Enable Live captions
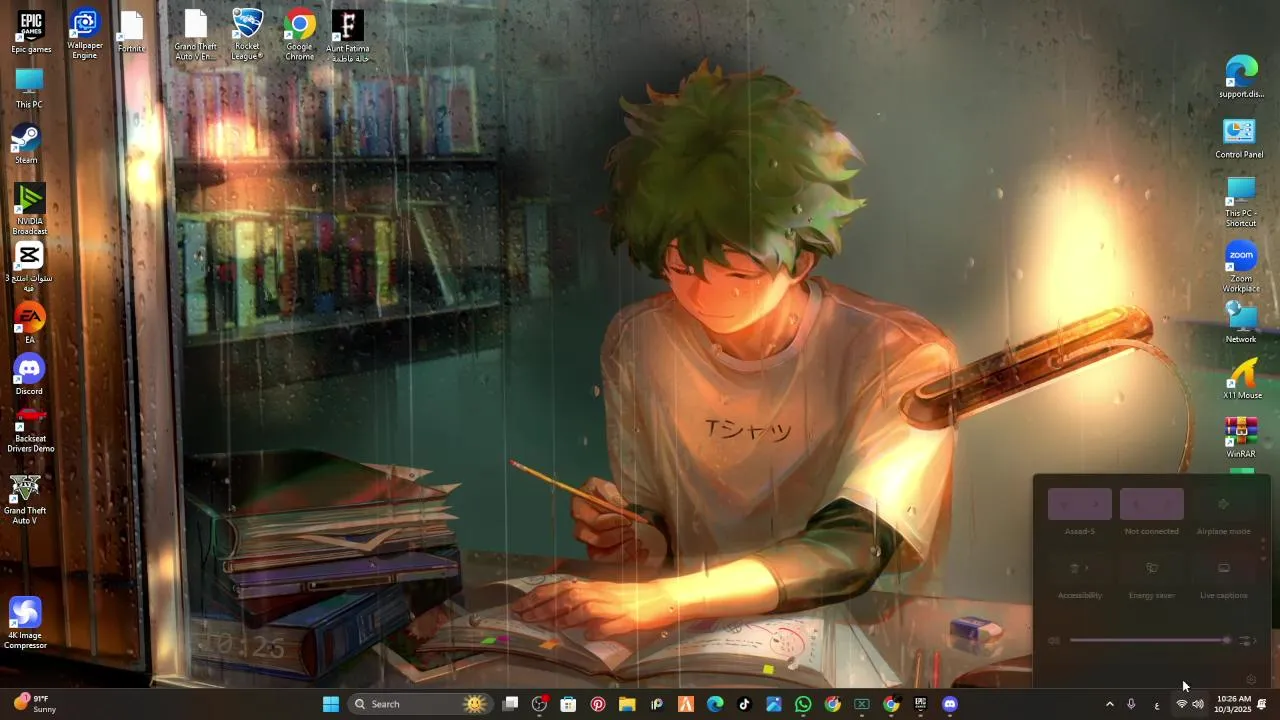The height and width of the screenshot is (720, 1280). [1223, 568]
